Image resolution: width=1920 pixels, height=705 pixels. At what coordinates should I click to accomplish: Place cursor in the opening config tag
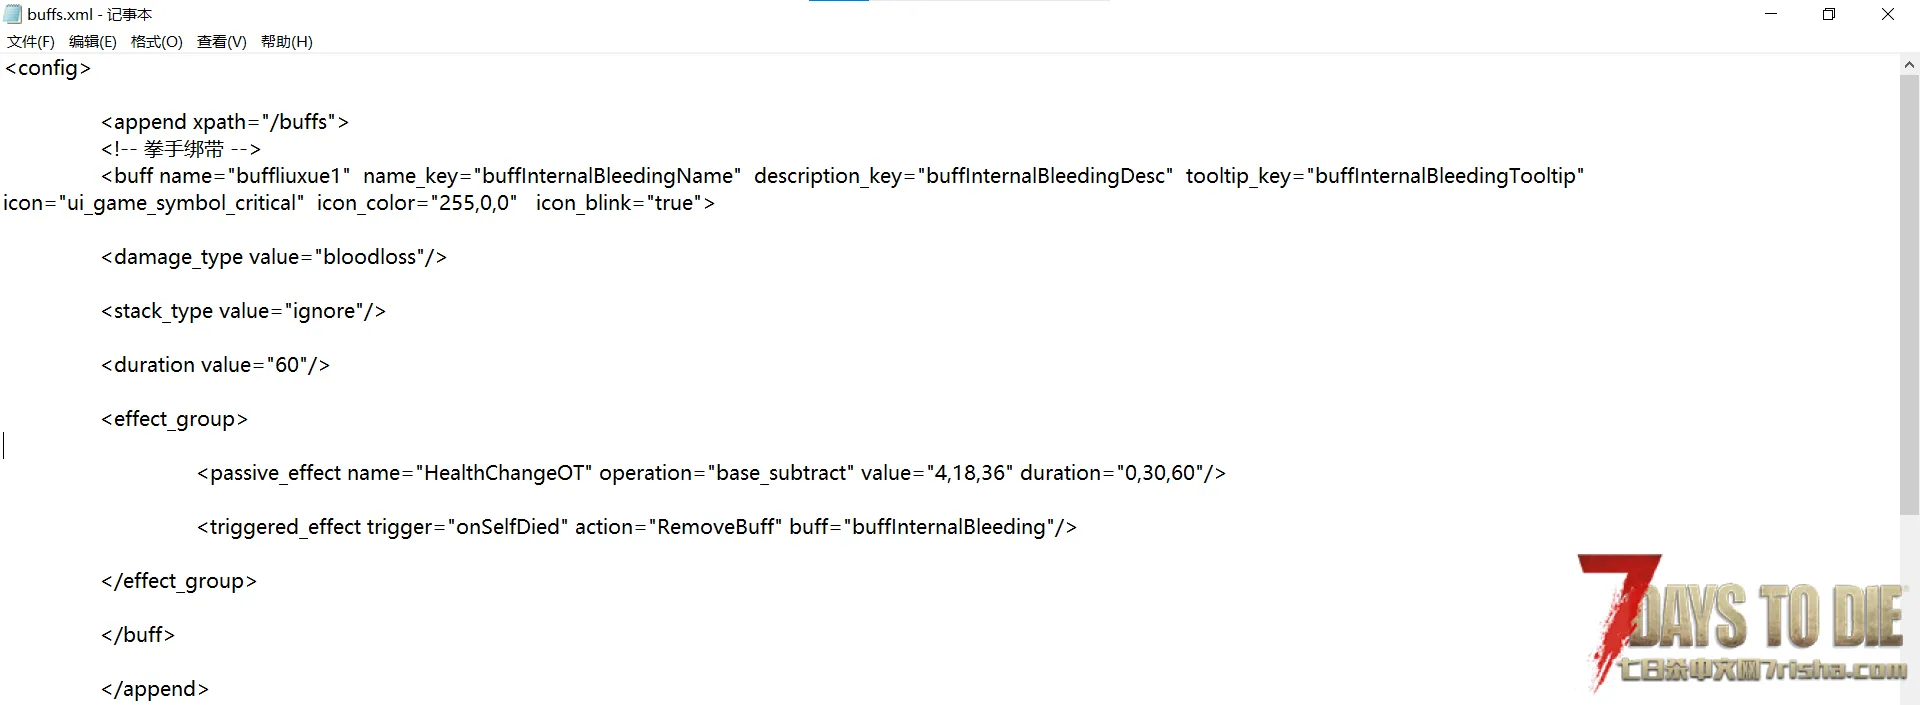point(48,68)
